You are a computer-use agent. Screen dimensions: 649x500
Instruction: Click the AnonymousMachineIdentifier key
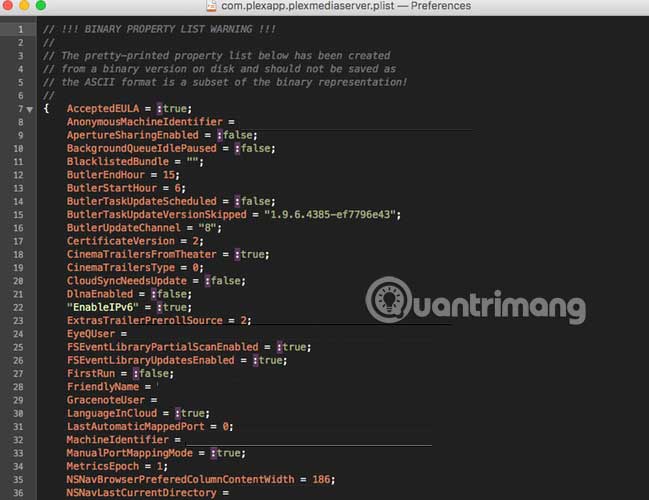click(x=145, y=122)
